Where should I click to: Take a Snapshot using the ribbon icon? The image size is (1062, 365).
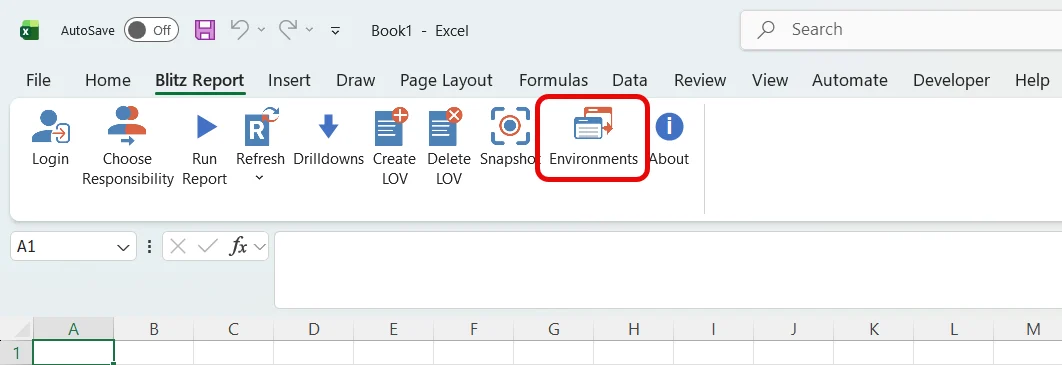pyautogui.click(x=510, y=125)
